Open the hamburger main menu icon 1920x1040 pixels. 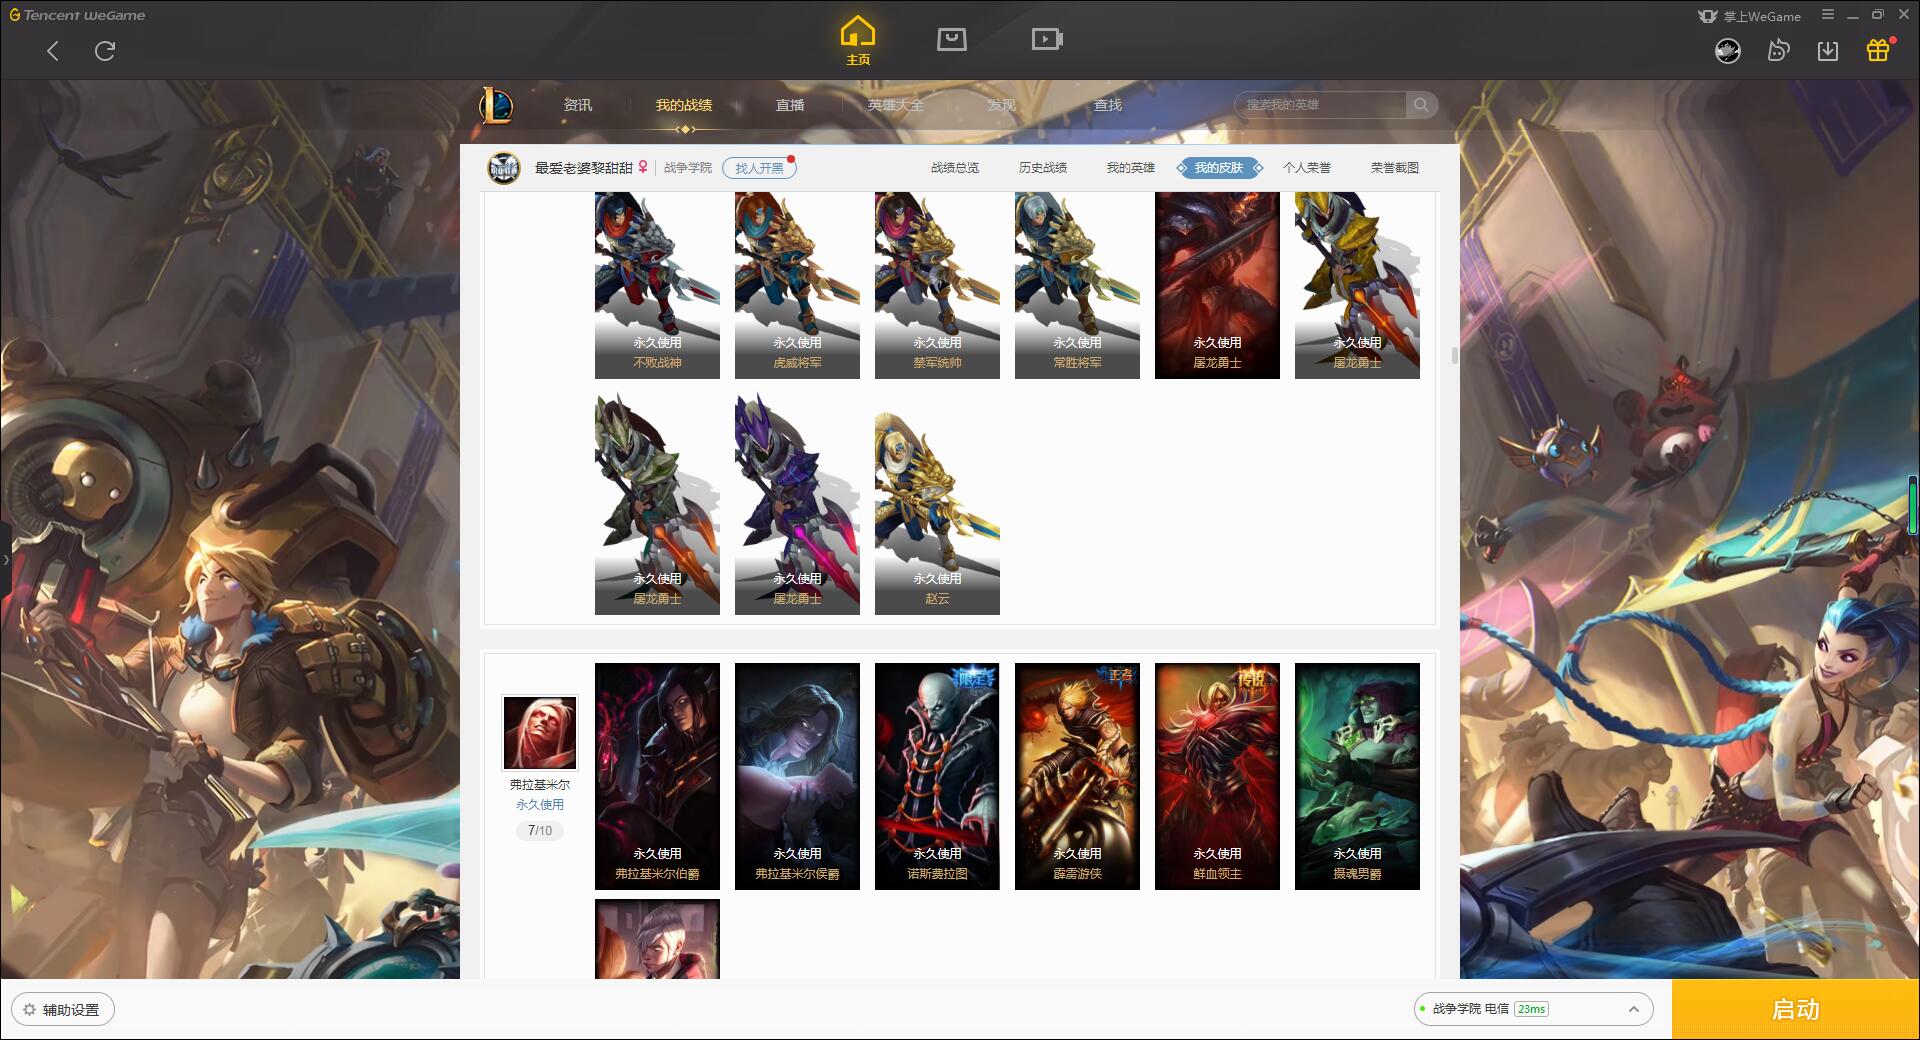click(1828, 15)
